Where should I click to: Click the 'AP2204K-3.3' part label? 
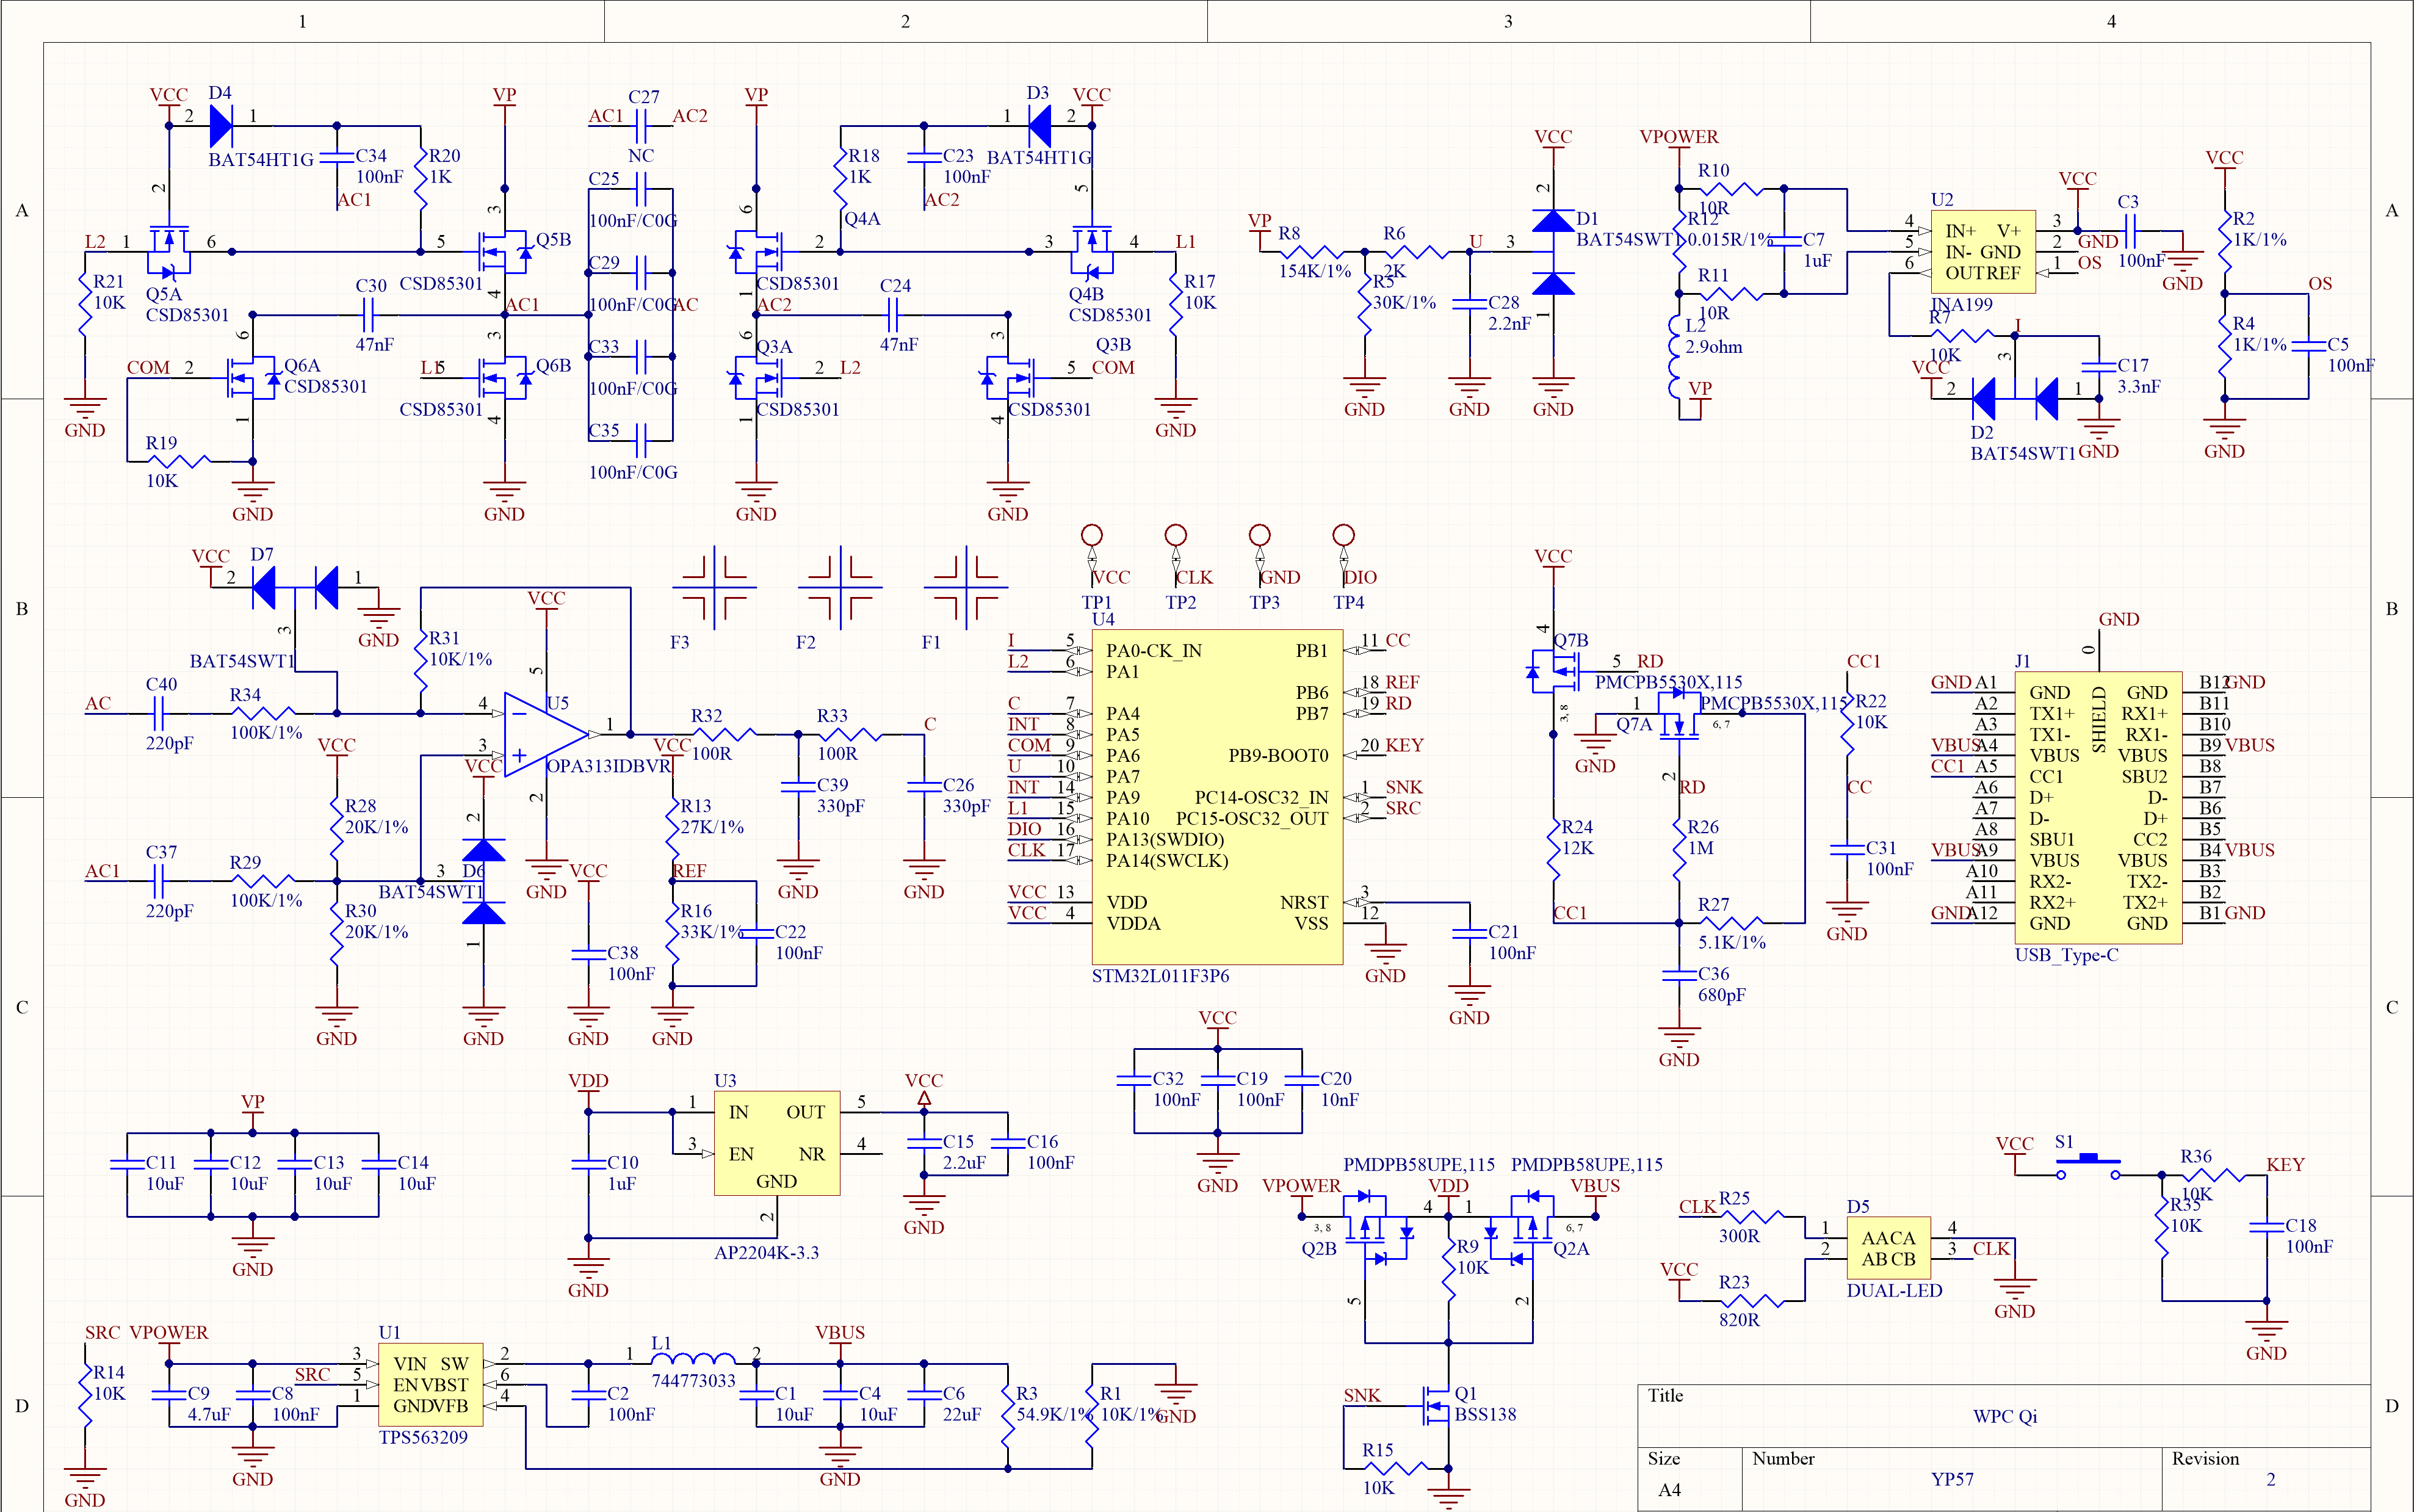tap(766, 1253)
